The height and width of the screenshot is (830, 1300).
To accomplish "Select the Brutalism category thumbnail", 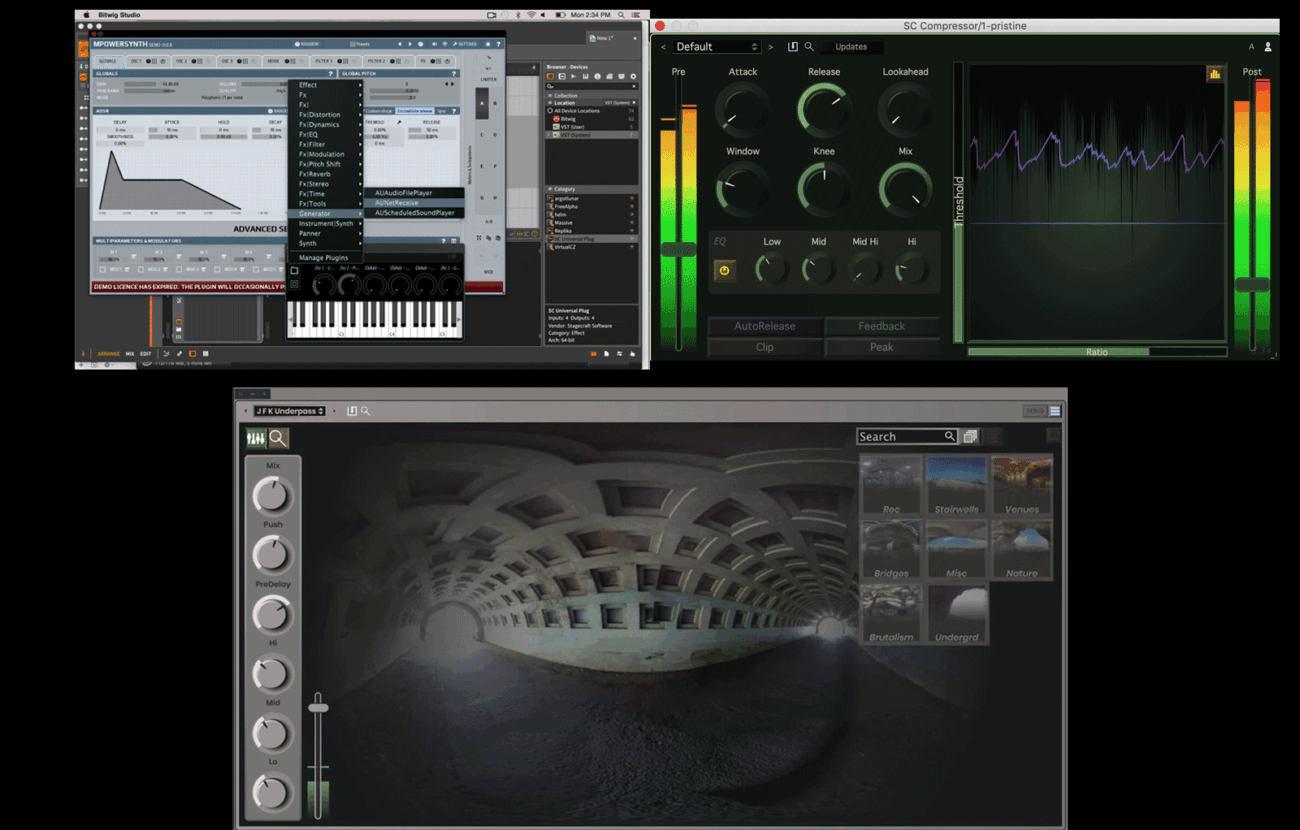I will coord(891,613).
